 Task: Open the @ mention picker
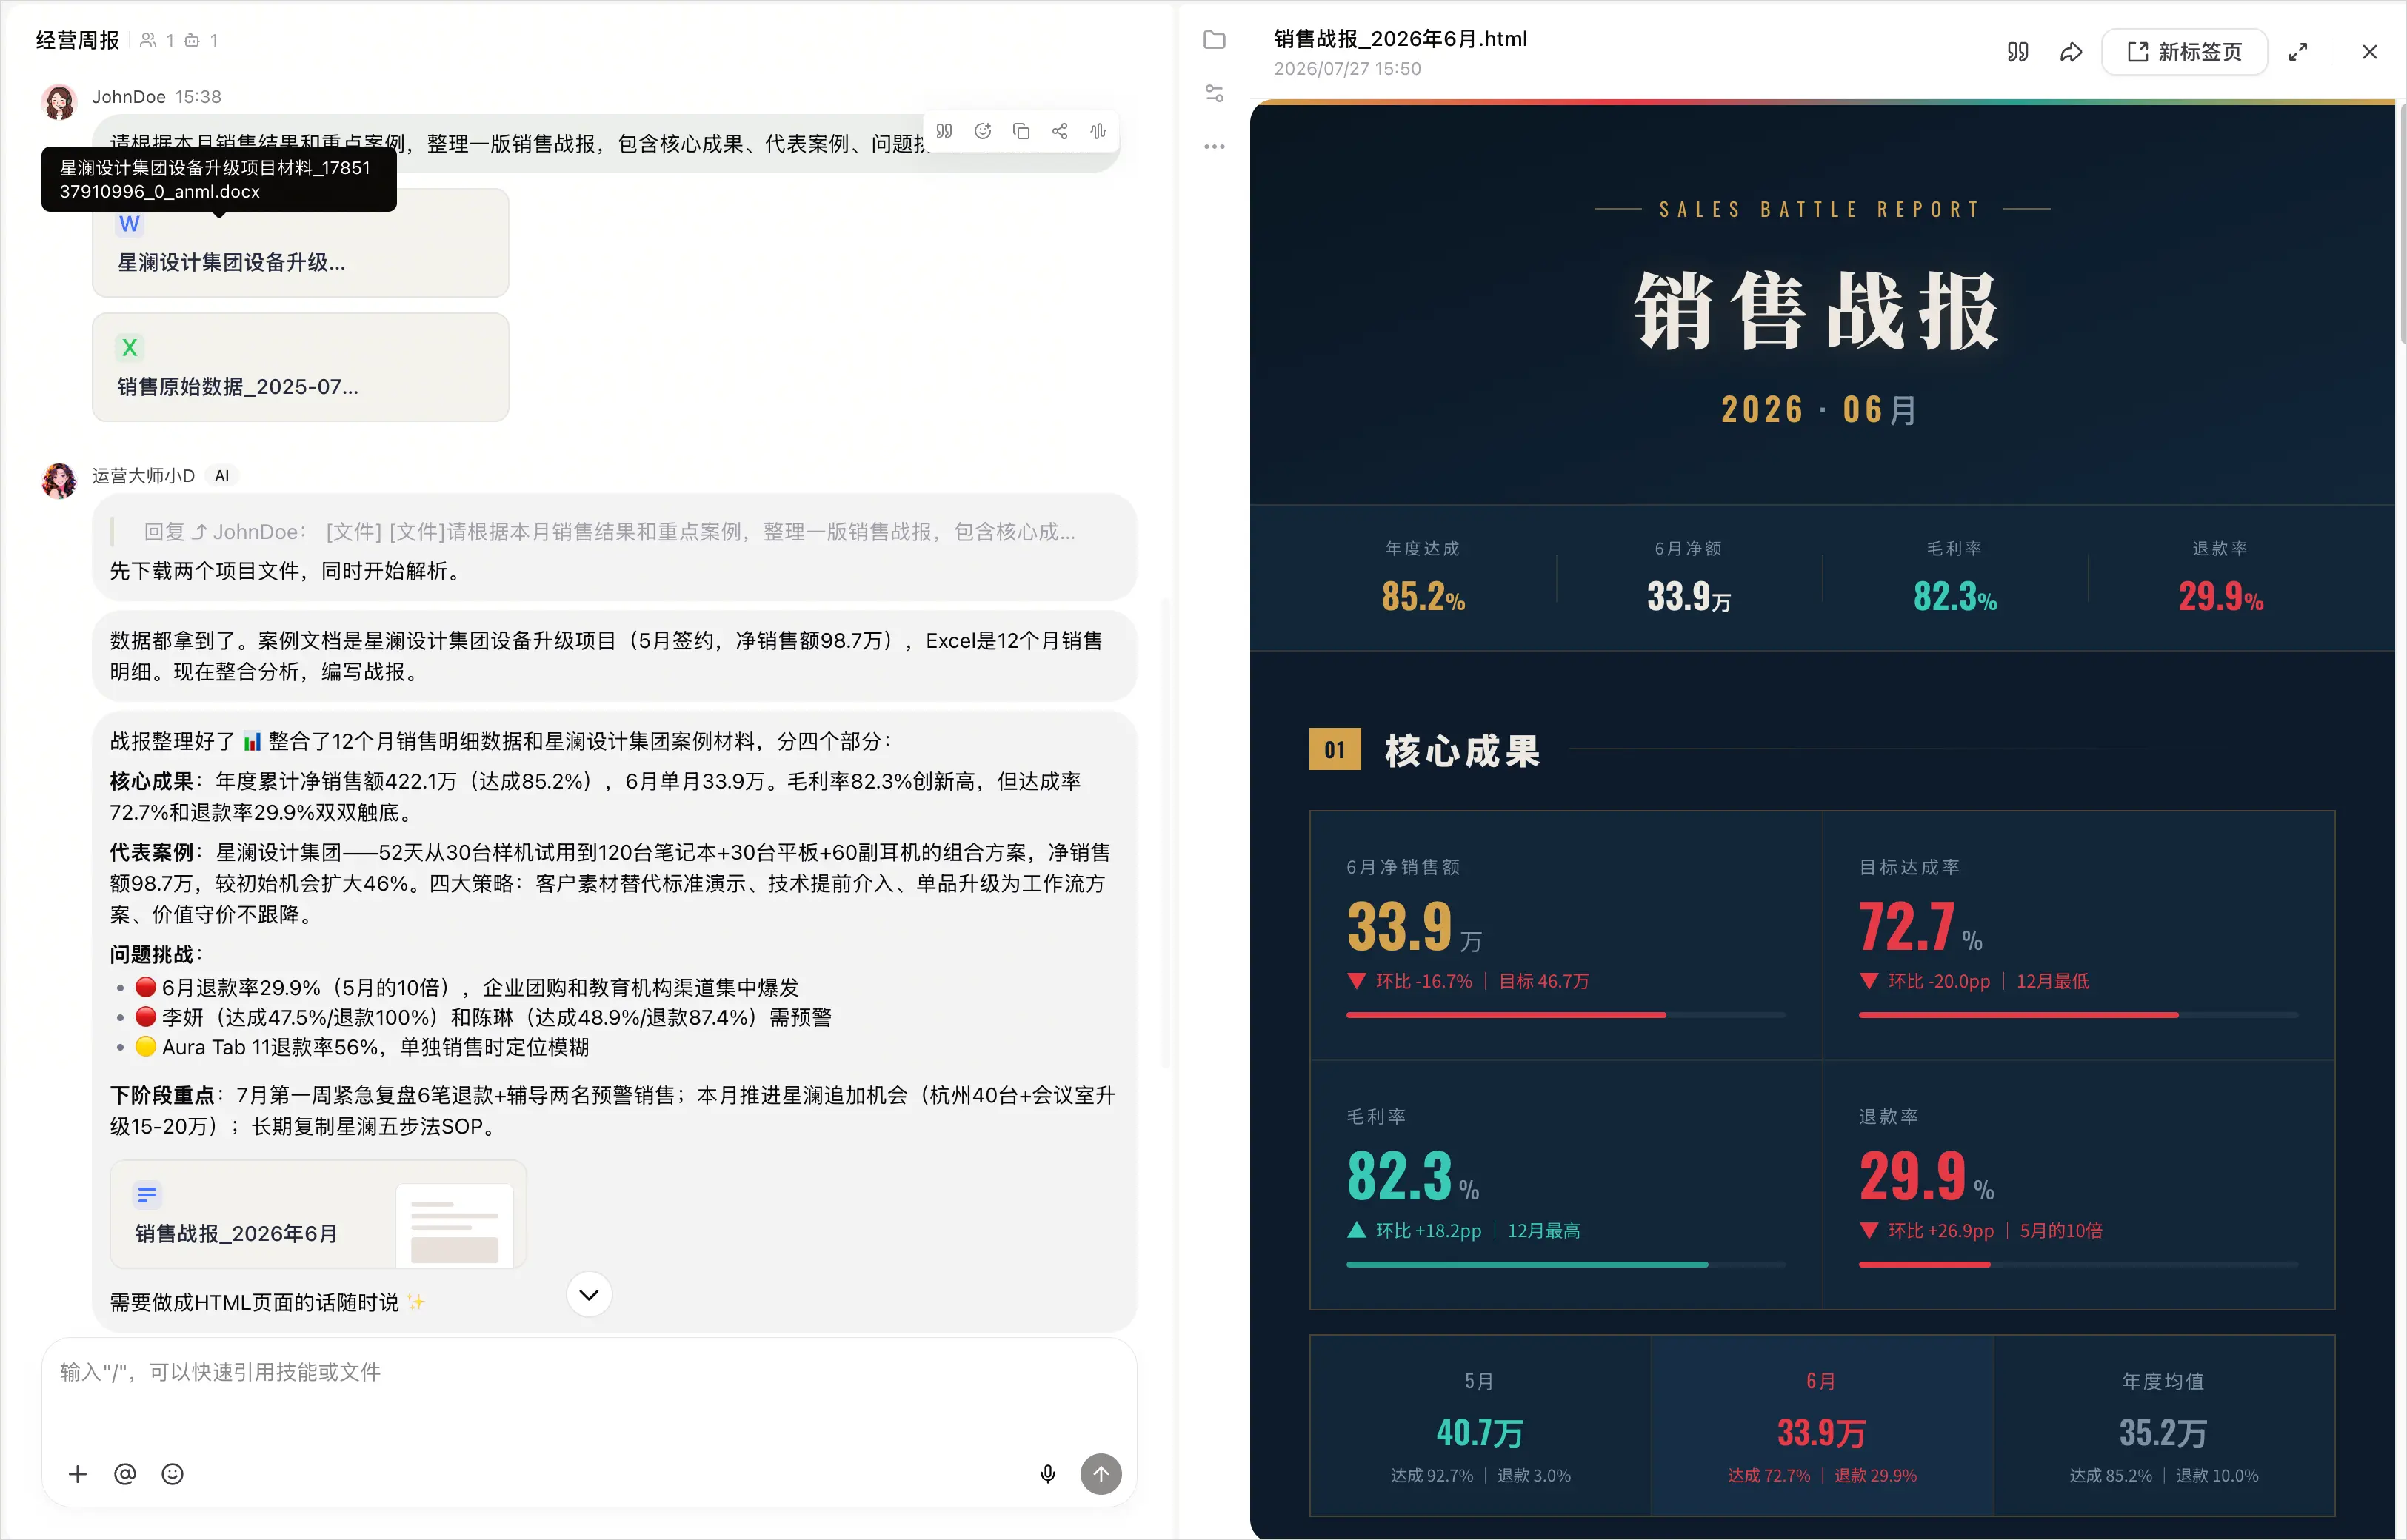coord(125,1474)
